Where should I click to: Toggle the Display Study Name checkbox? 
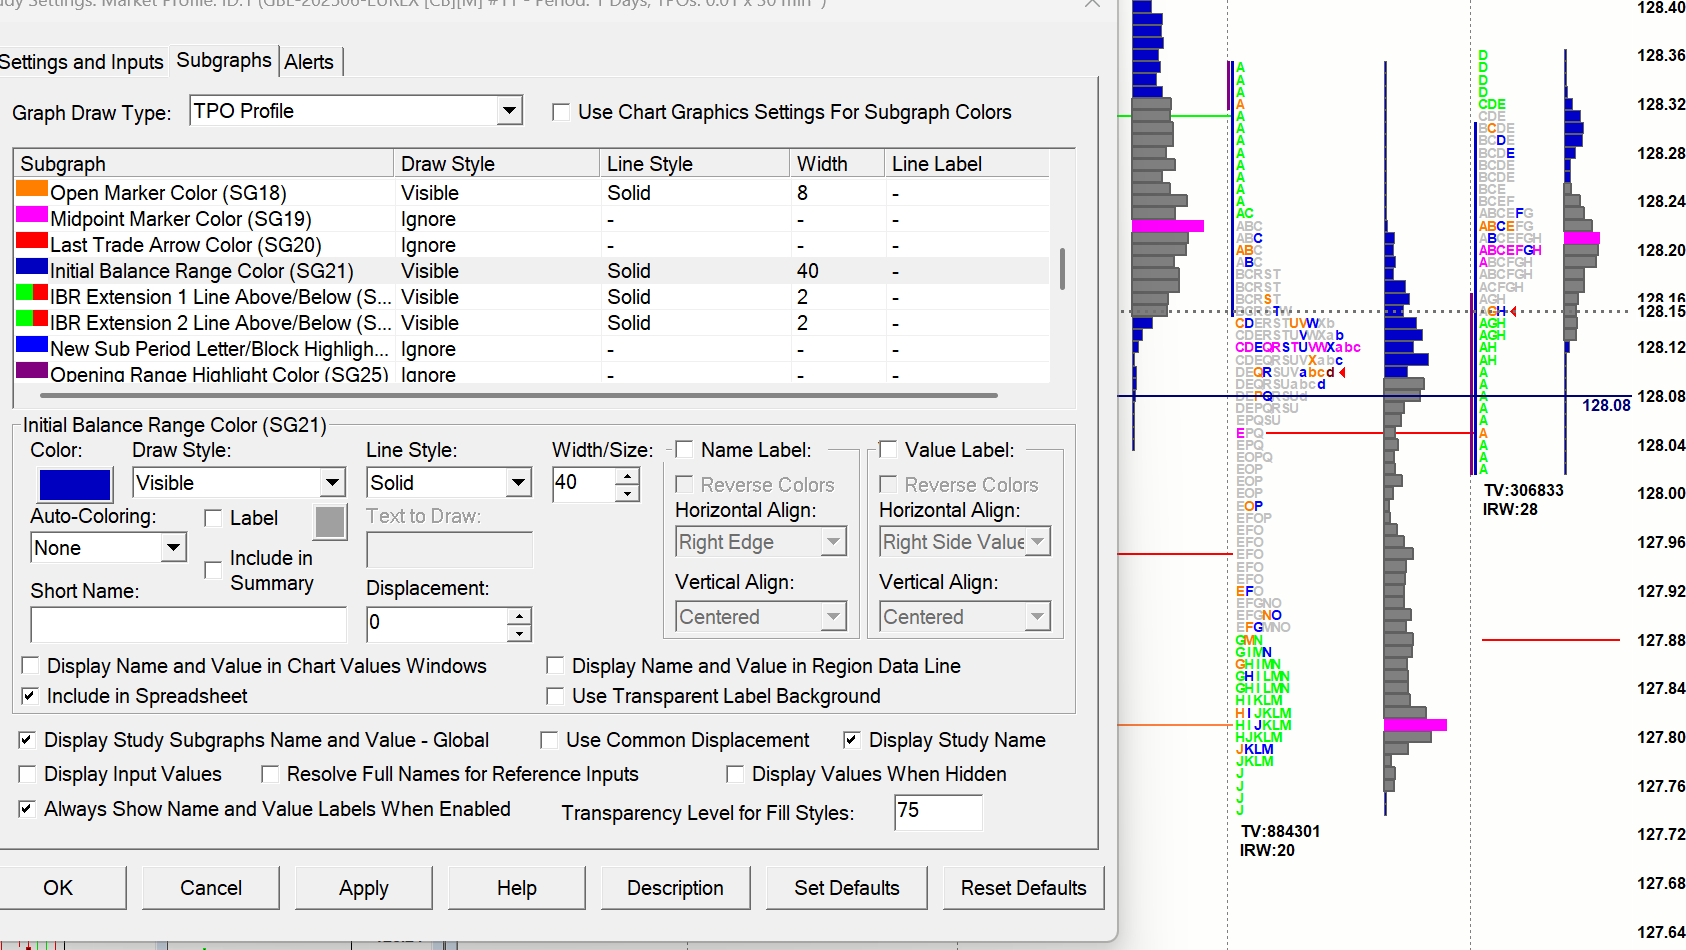pos(852,740)
